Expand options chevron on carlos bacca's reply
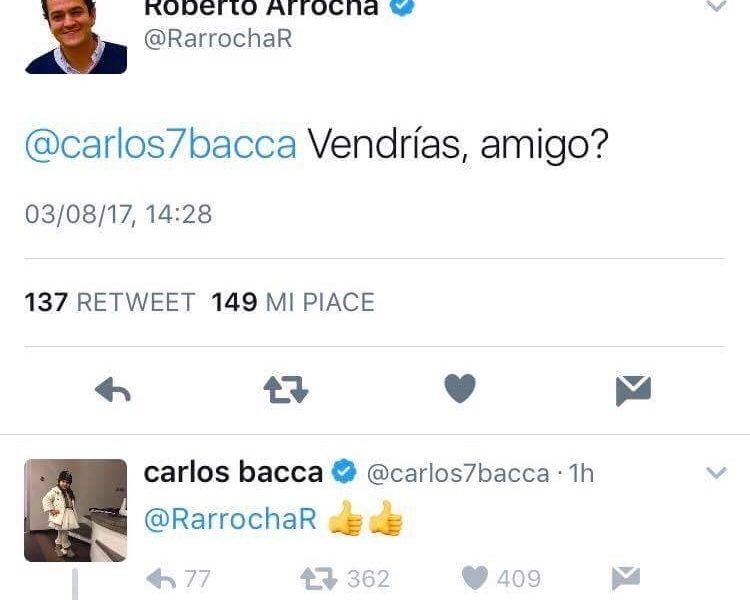 717,473
